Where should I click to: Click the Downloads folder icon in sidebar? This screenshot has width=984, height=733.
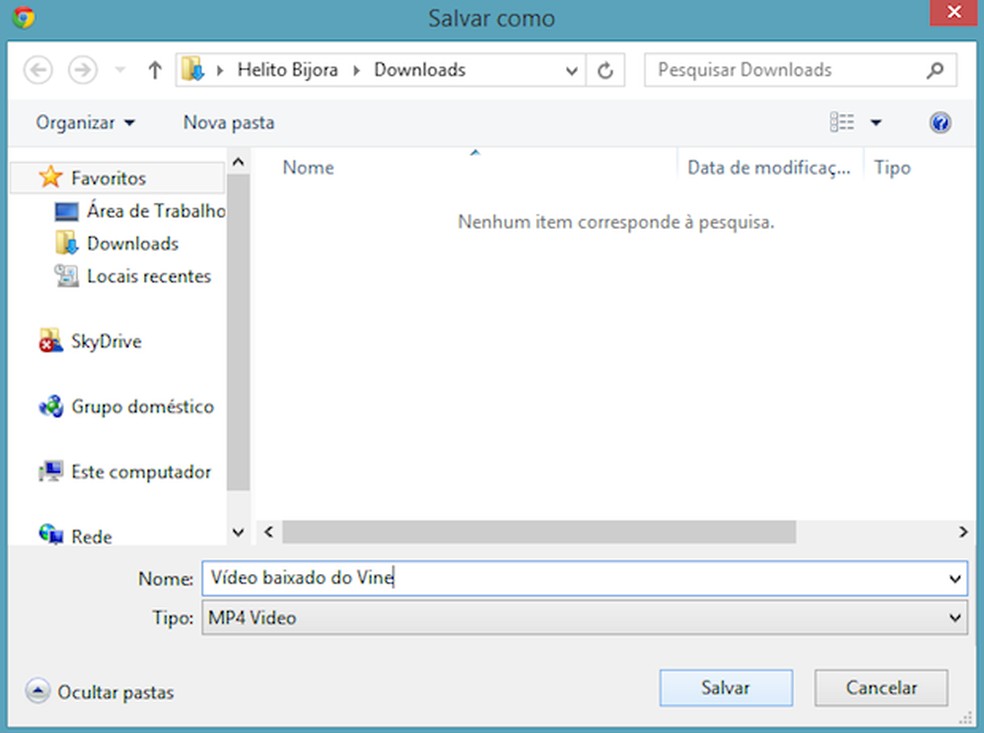point(67,243)
